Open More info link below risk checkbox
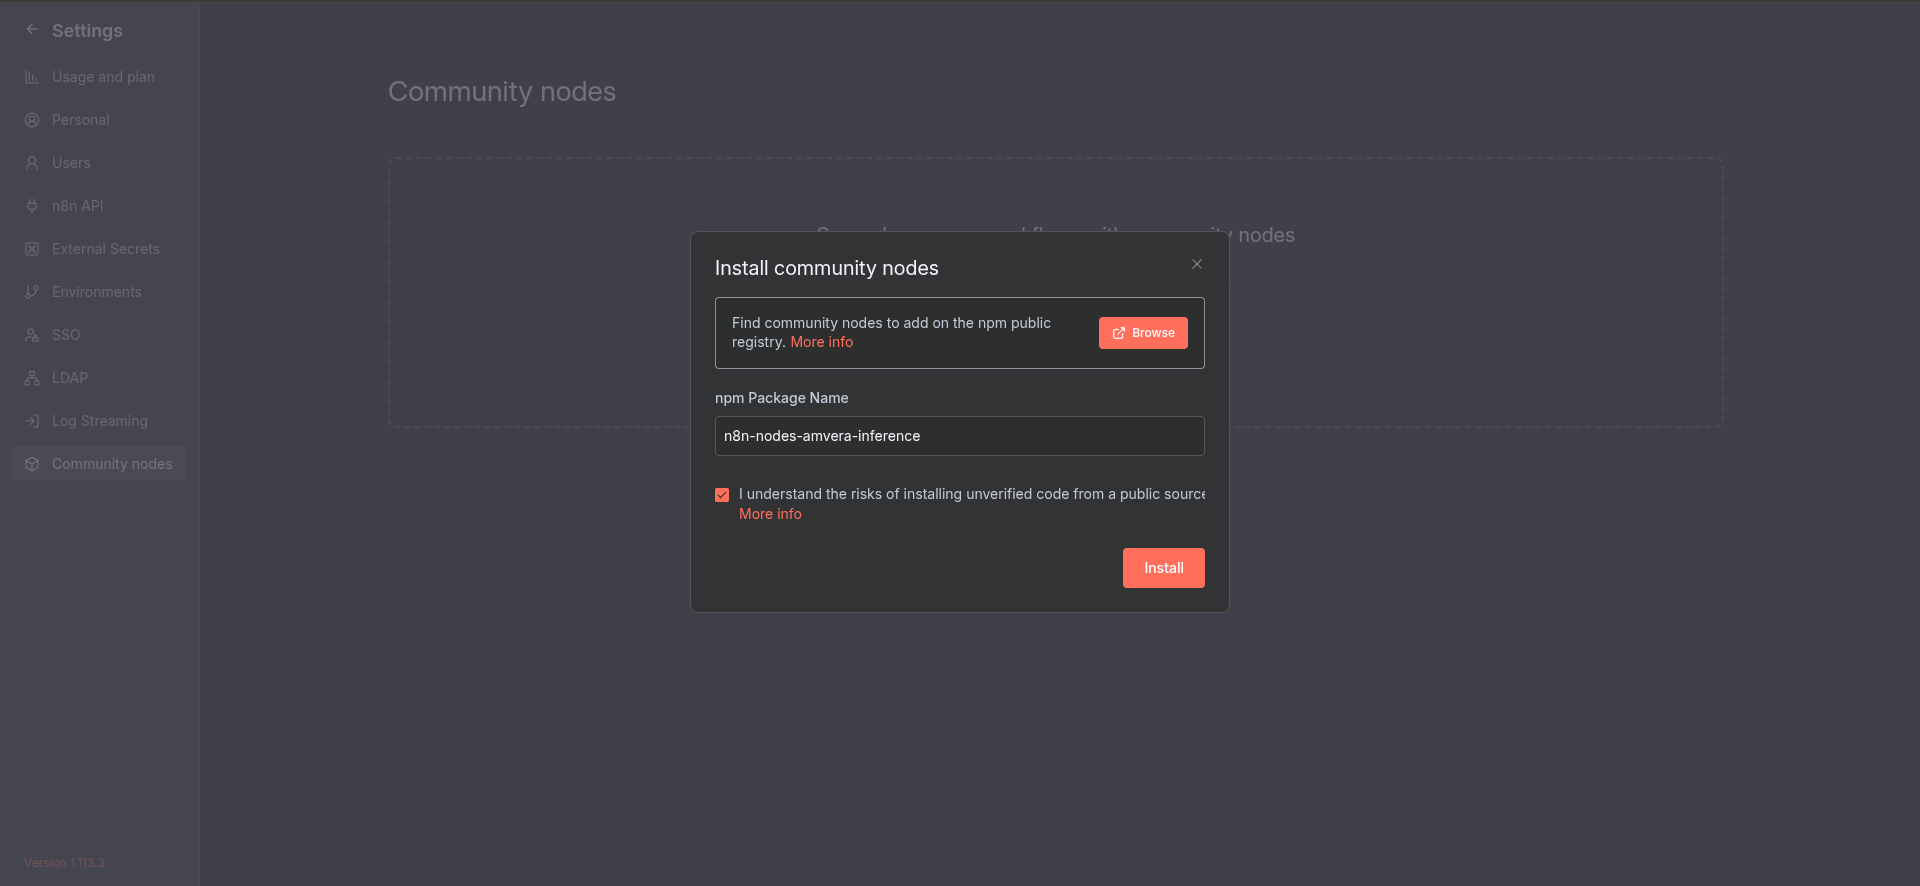 click(x=770, y=514)
